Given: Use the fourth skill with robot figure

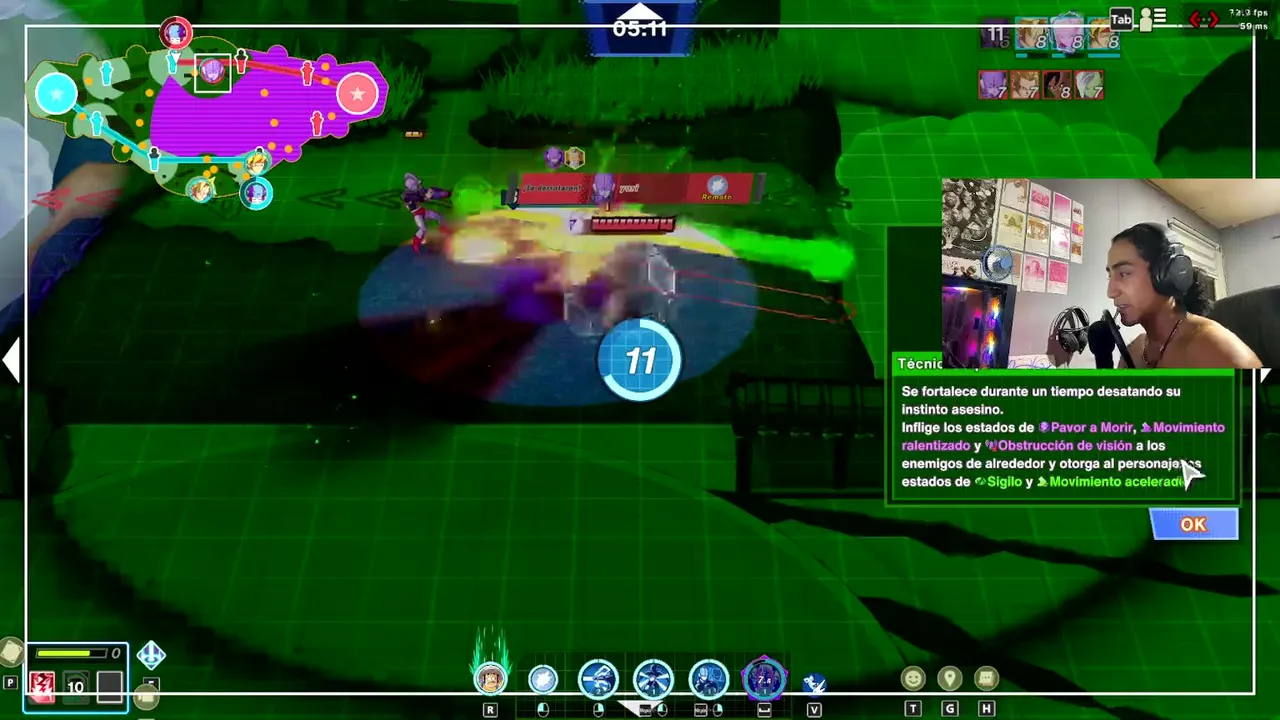Looking at the screenshot, I should click(708, 679).
